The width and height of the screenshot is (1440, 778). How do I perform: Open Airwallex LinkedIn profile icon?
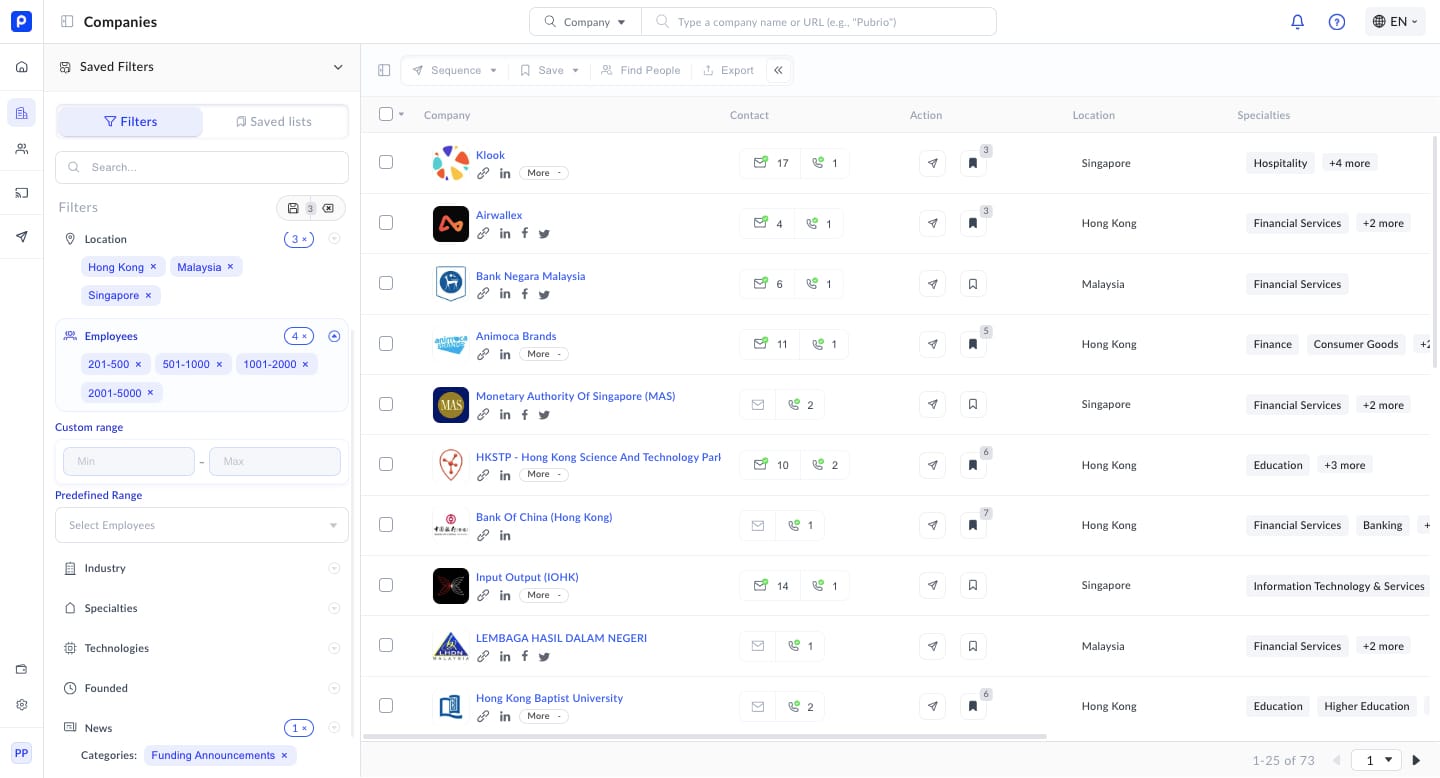click(505, 234)
